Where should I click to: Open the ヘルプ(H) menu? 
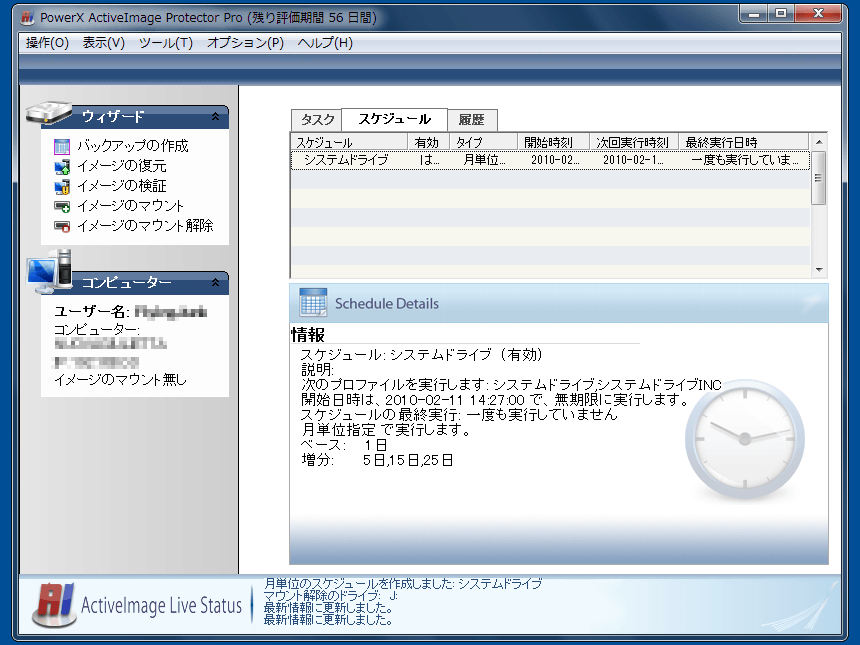[x=325, y=43]
